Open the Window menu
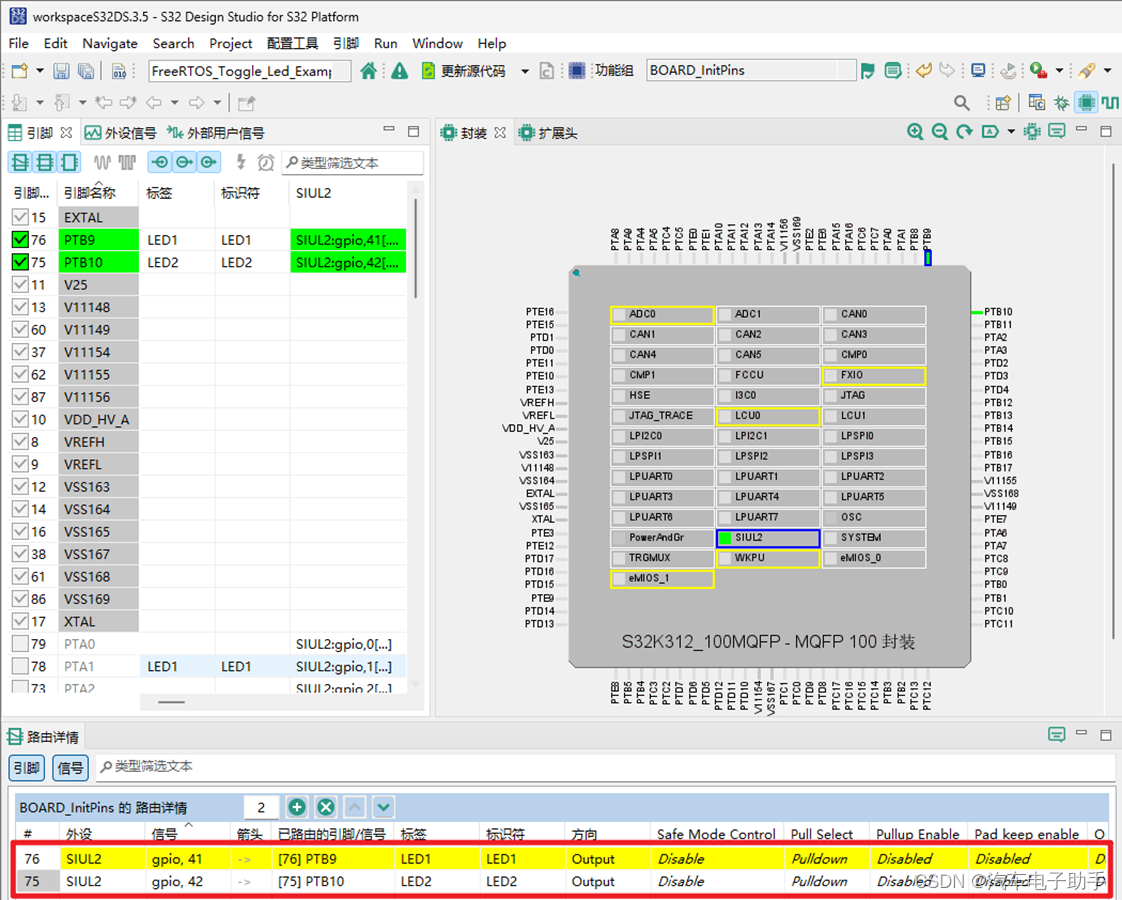Image resolution: width=1122 pixels, height=900 pixels. coord(437,44)
